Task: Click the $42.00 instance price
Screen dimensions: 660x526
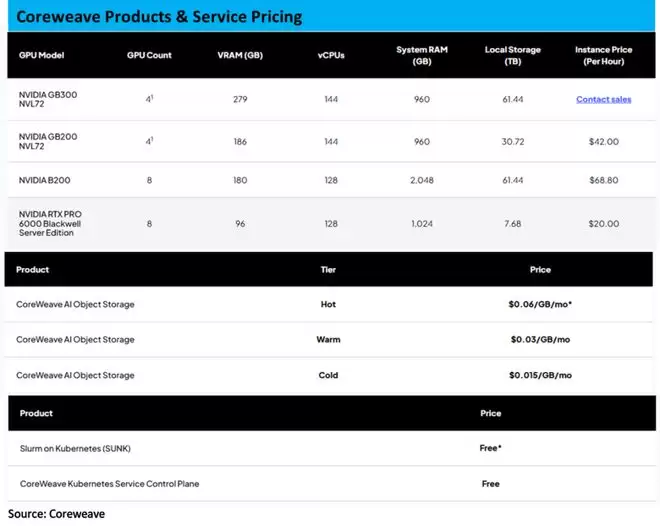Action: (x=603, y=142)
